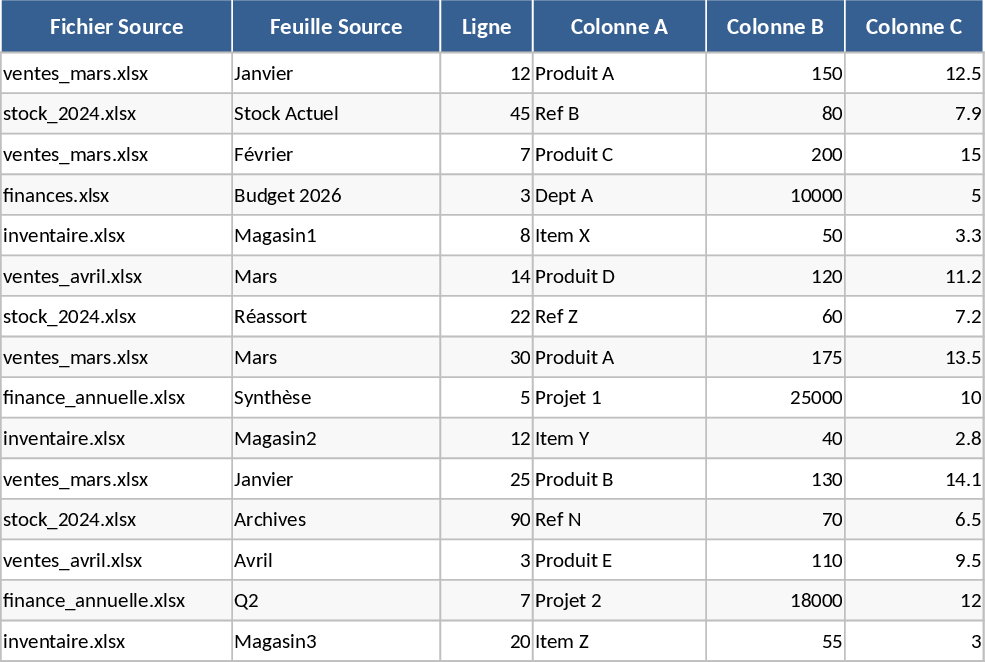Click the Fichier Source column header
Image resolution: width=985 pixels, height=662 pixels.
116,27
